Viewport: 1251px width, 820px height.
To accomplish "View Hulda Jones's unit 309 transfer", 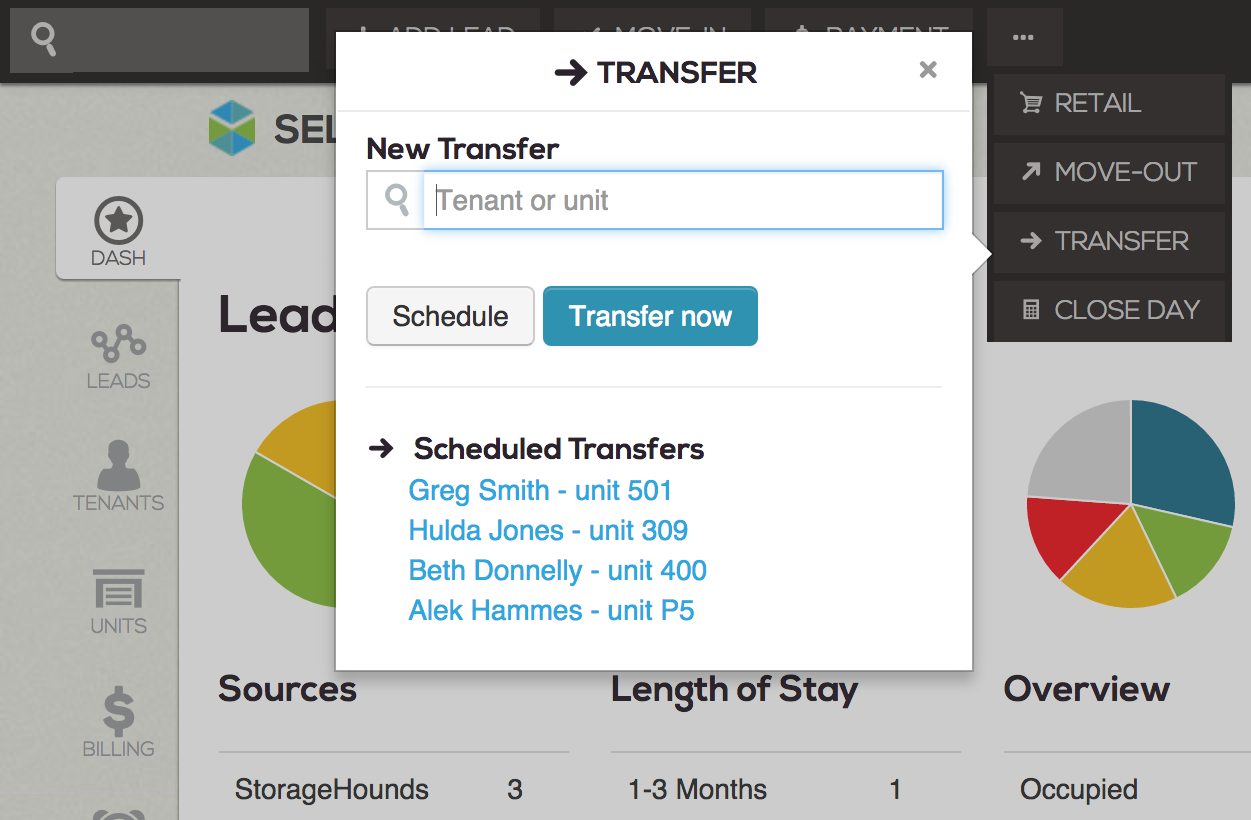I will 548,530.
